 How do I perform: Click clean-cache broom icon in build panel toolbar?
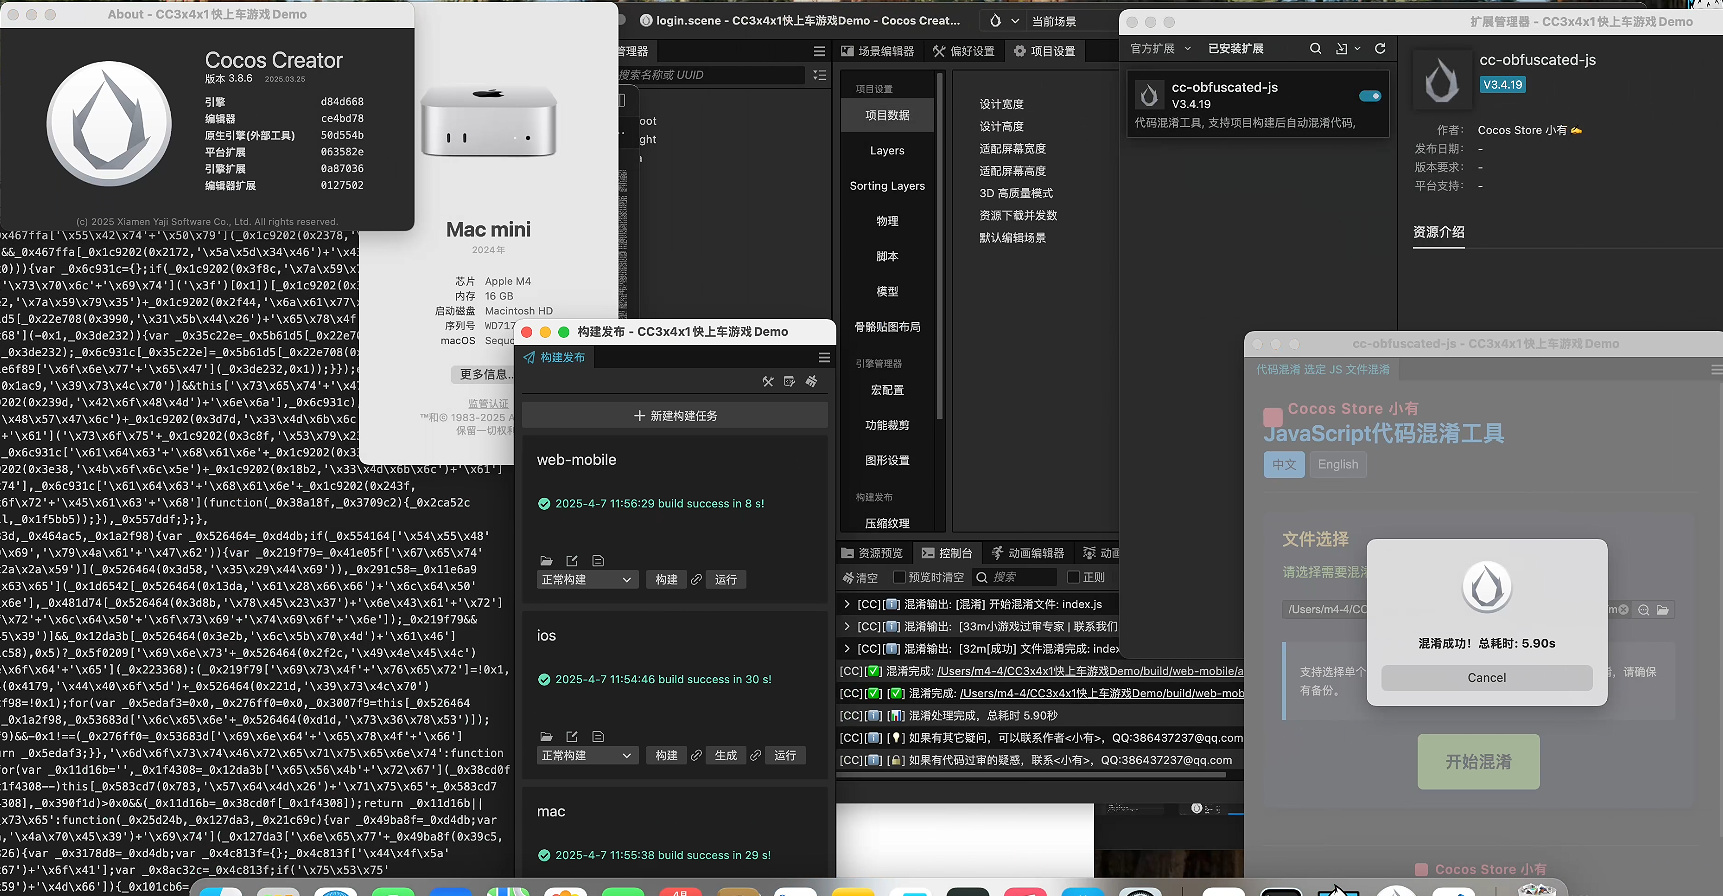click(811, 381)
